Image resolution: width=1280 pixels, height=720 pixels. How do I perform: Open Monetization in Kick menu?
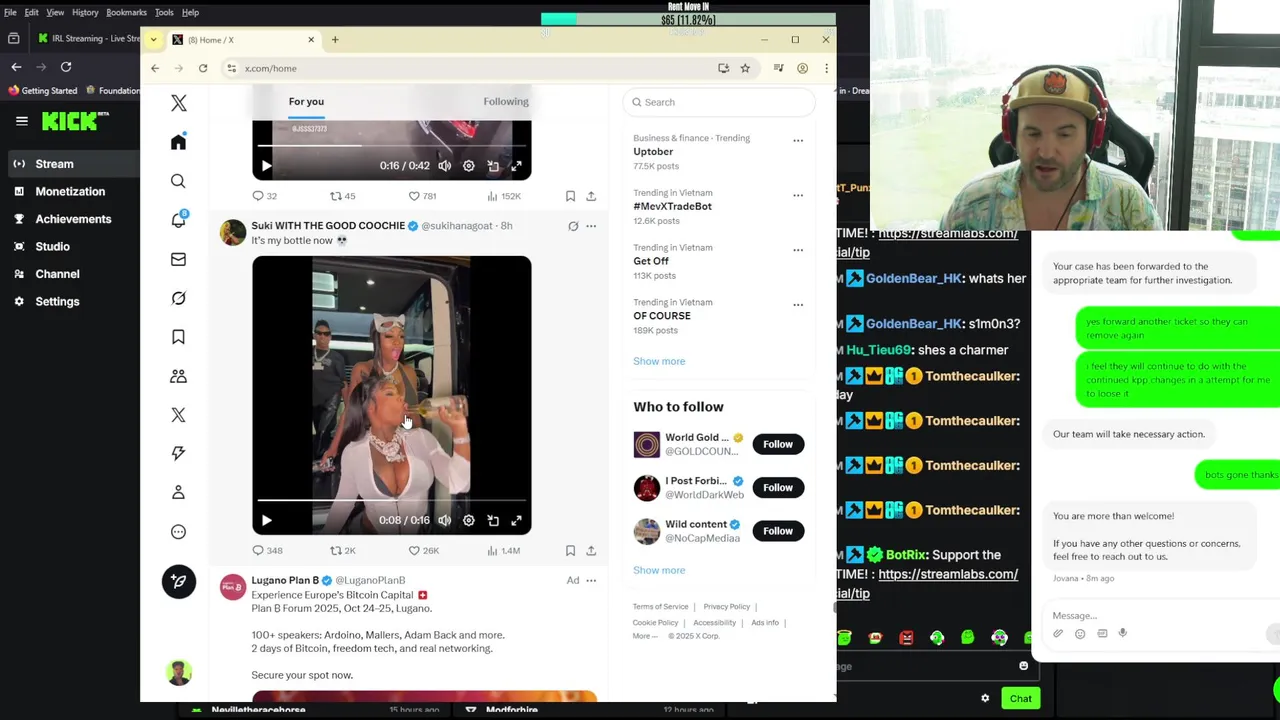tap(70, 191)
